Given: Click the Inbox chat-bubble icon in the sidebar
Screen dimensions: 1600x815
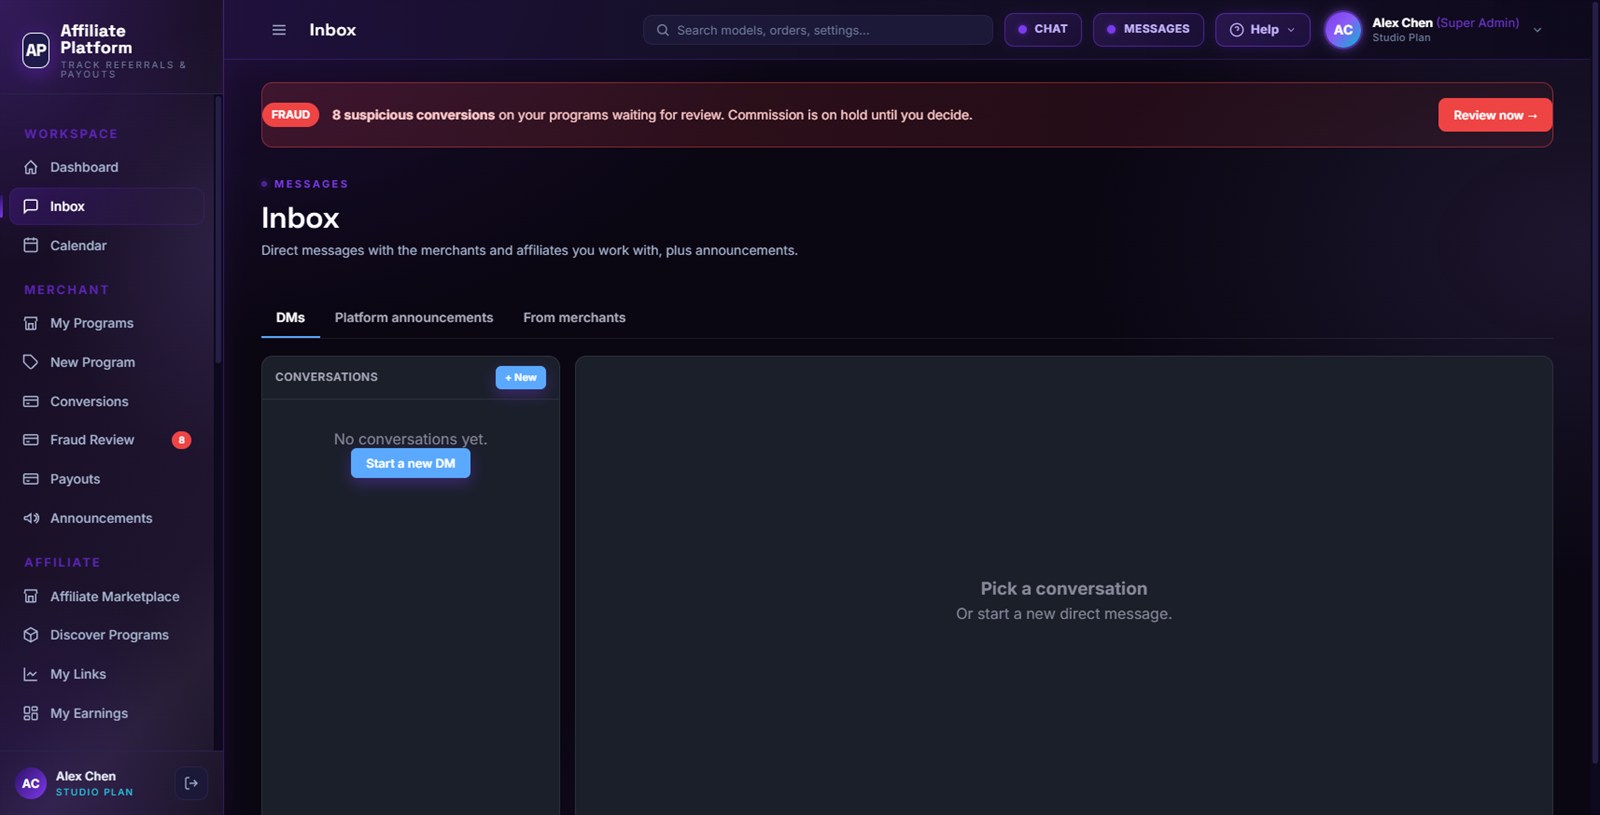Looking at the screenshot, I should point(31,206).
